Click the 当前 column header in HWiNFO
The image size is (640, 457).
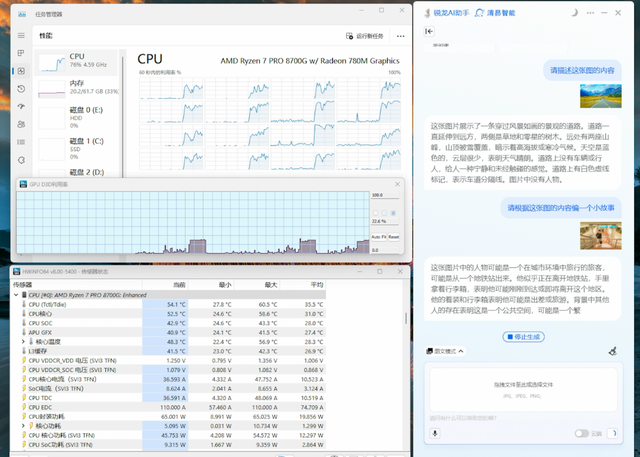(165, 285)
